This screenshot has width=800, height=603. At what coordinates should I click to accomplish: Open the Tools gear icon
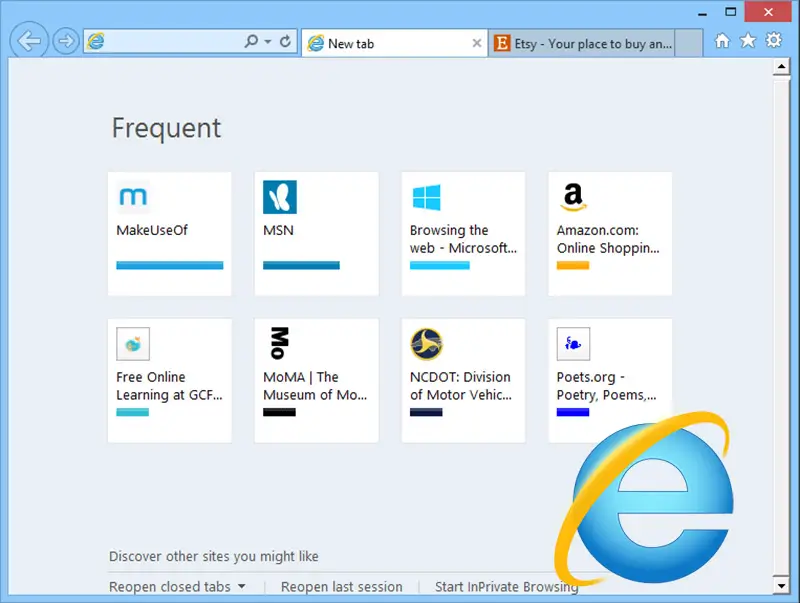773,40
